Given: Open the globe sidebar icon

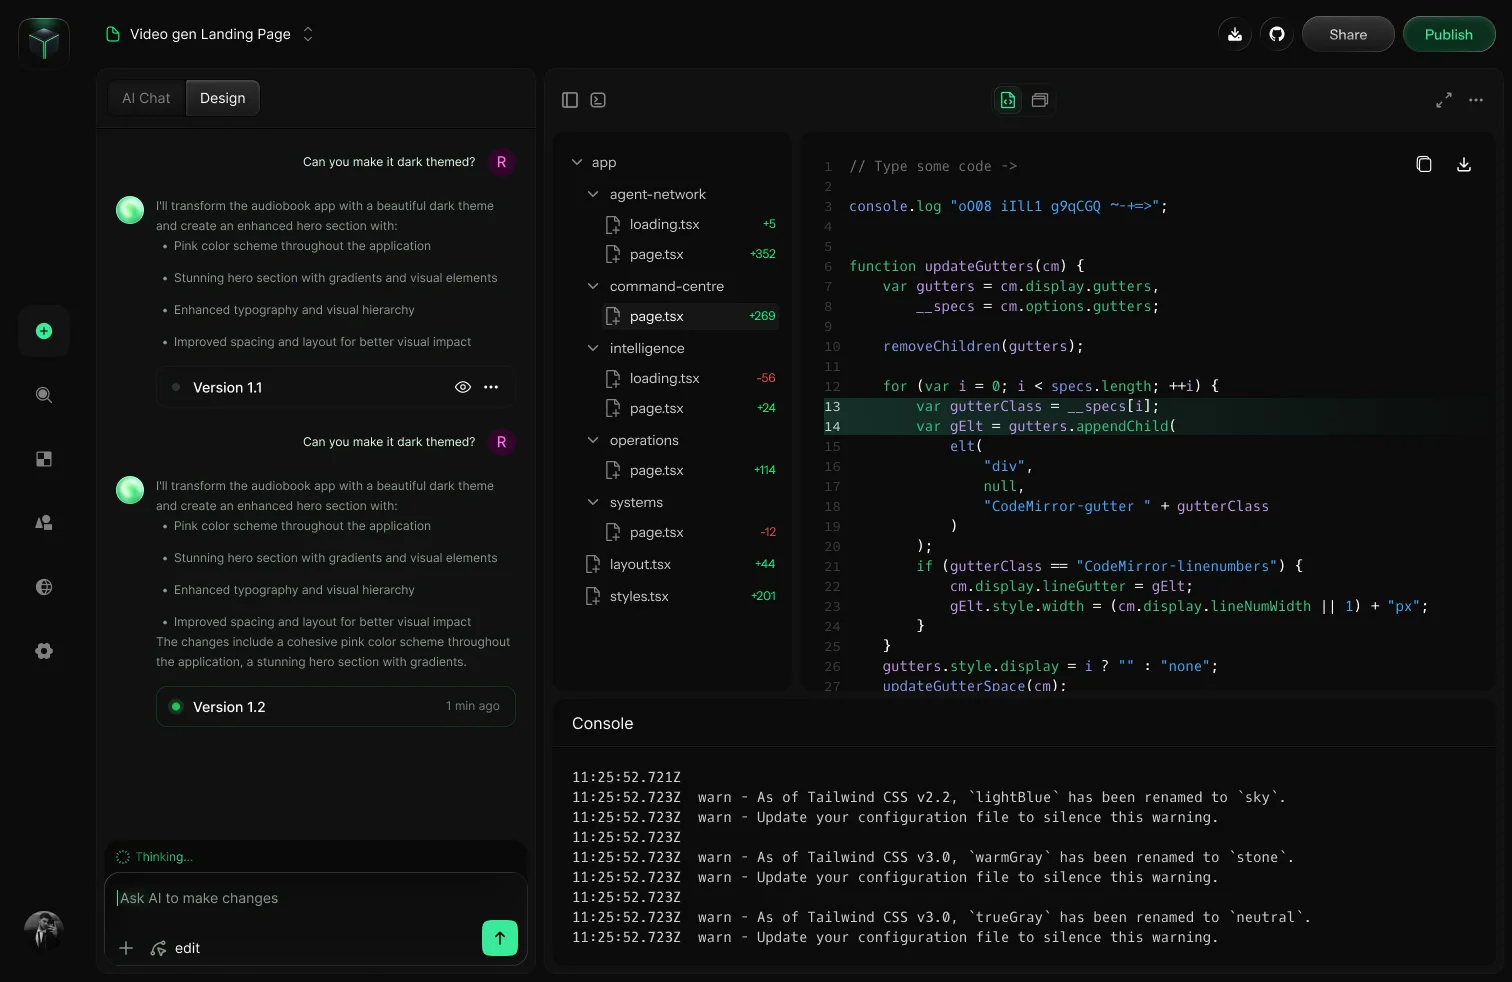Looking at the screenshot, I should coord(44,587).
